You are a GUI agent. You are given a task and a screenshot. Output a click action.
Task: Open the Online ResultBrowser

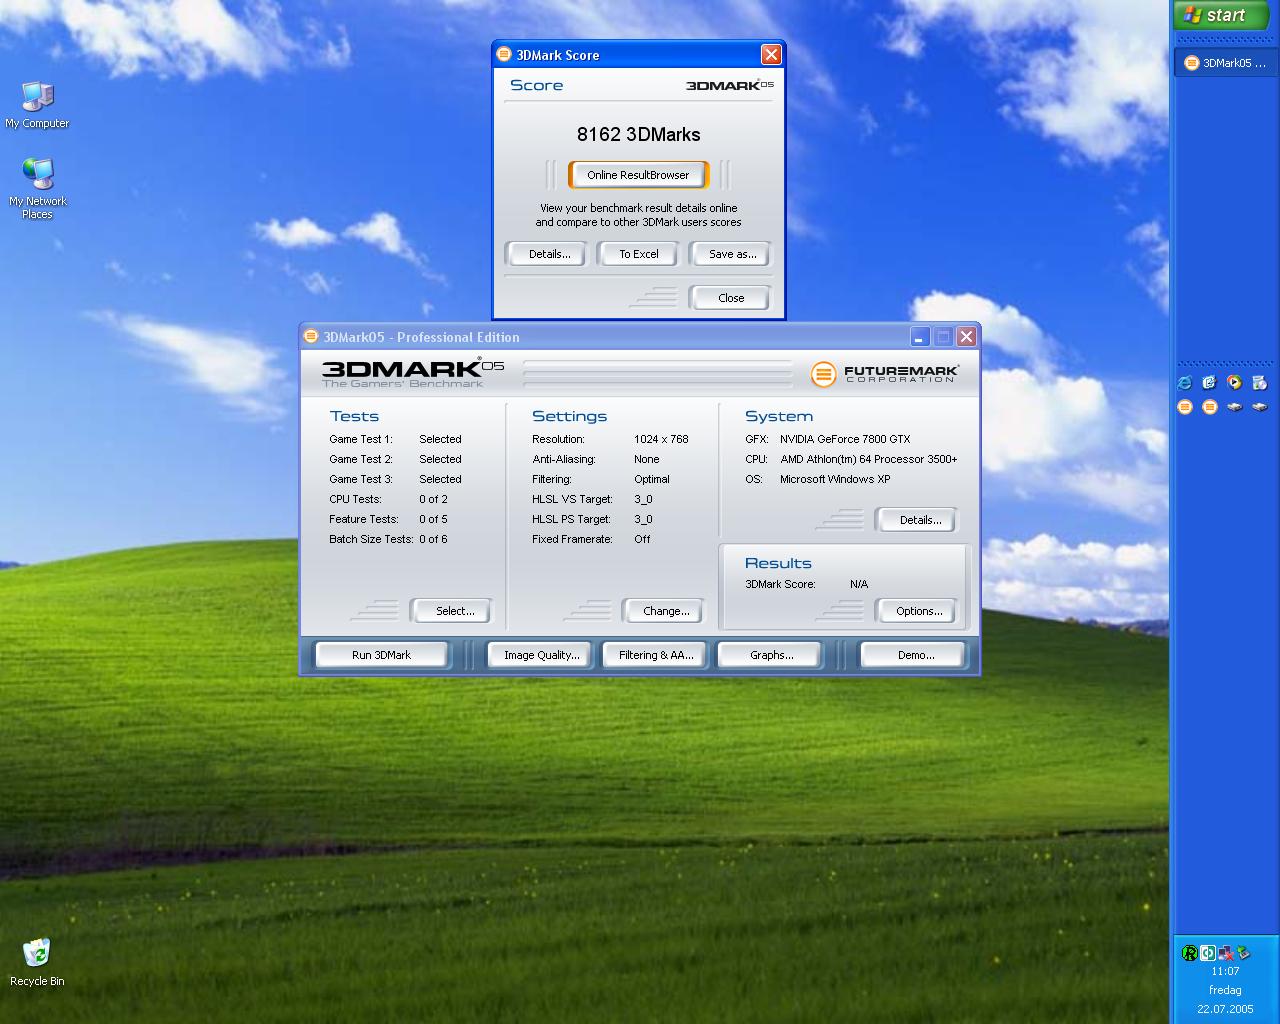638,175
